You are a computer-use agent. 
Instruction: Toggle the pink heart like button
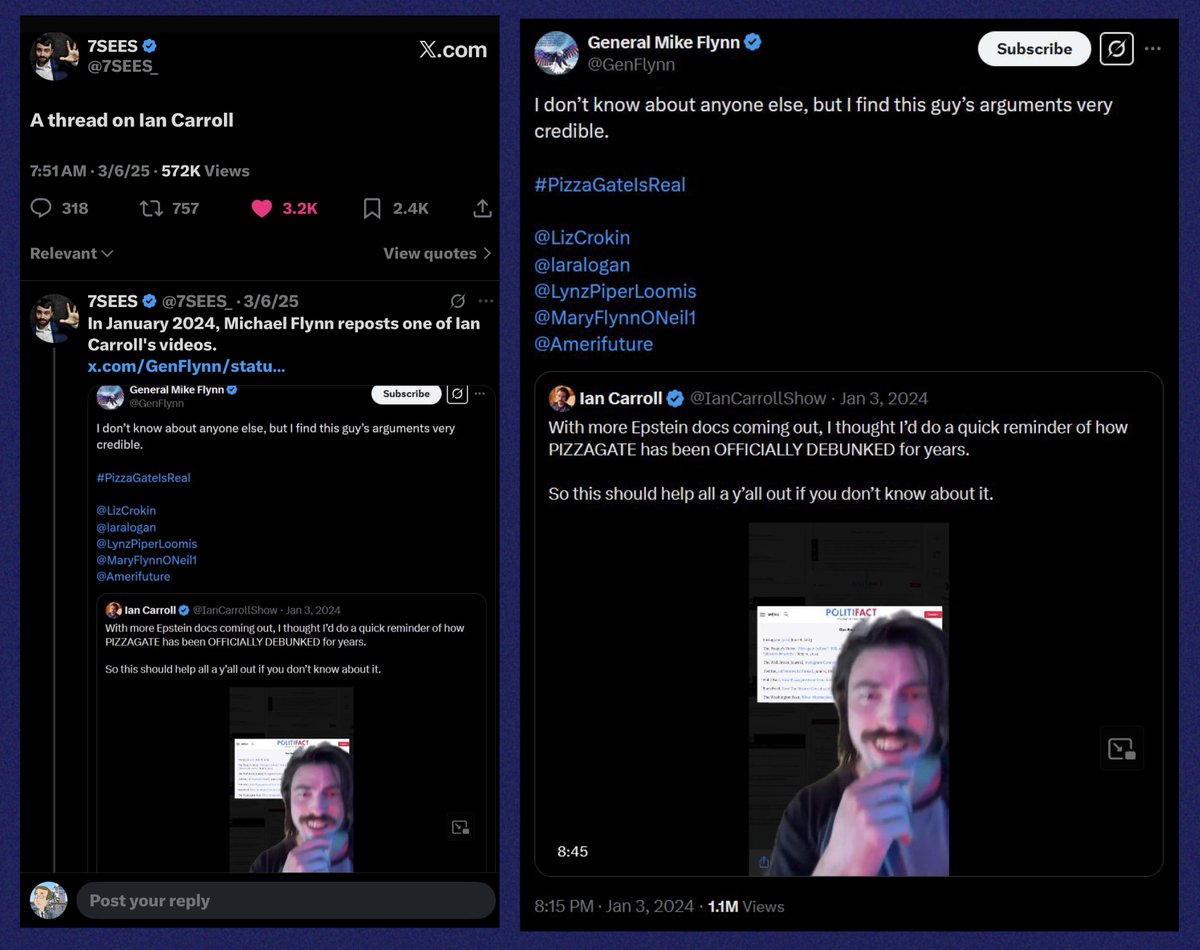click(262, 208)
